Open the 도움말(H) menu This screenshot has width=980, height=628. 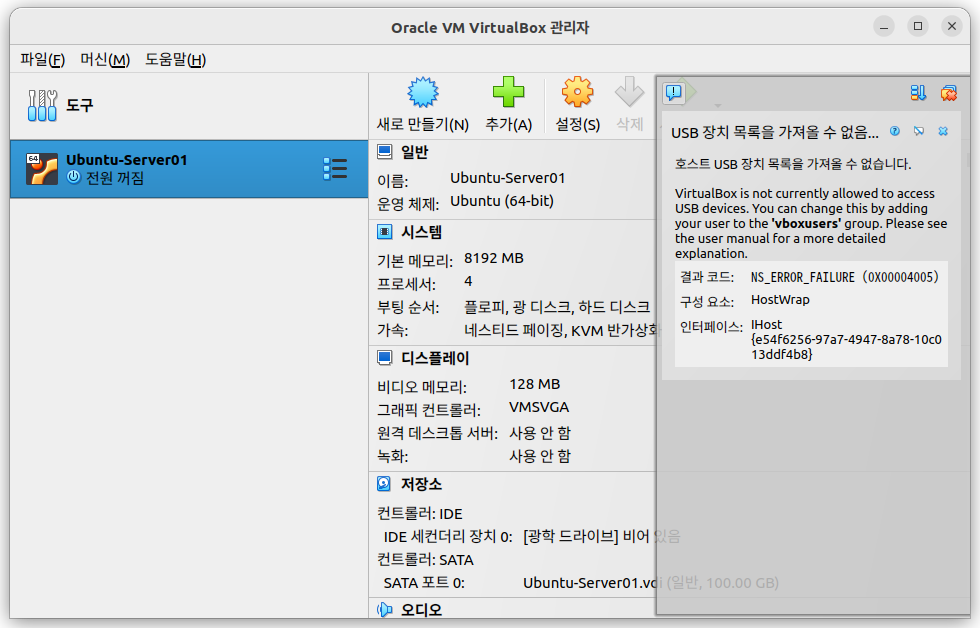(x=176, y=59)
